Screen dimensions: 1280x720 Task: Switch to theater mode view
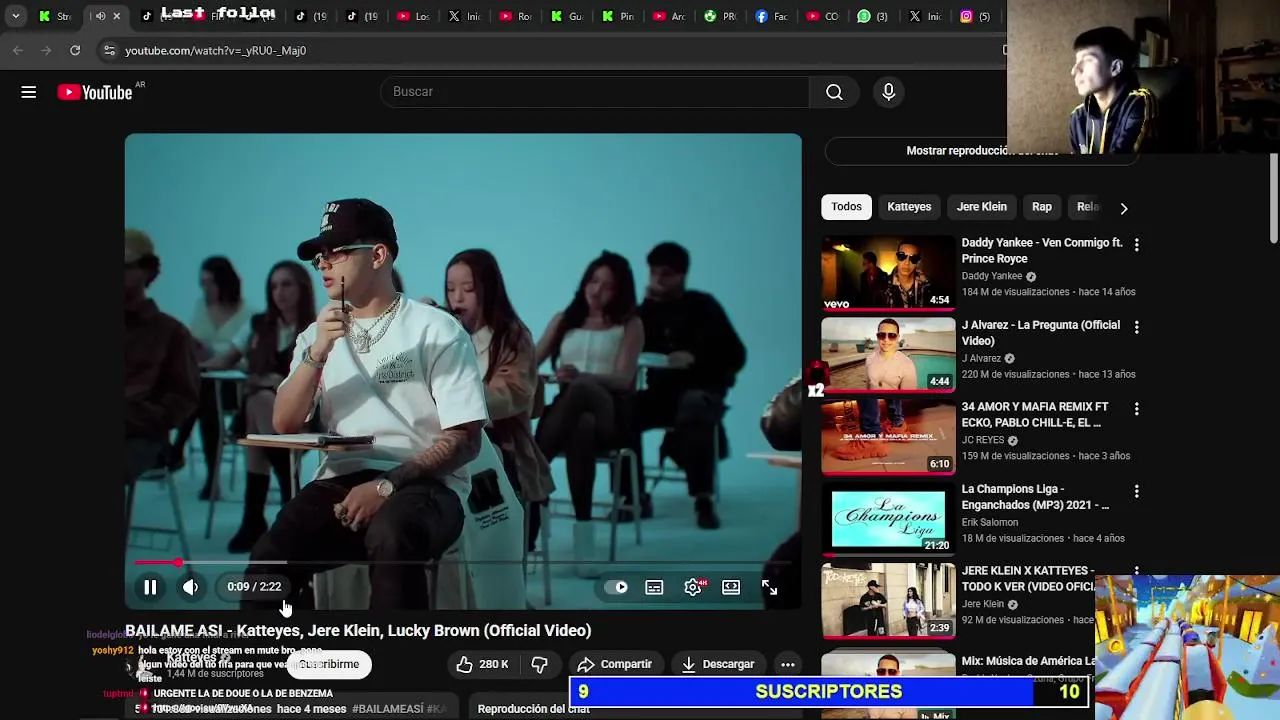pos(731,587)
